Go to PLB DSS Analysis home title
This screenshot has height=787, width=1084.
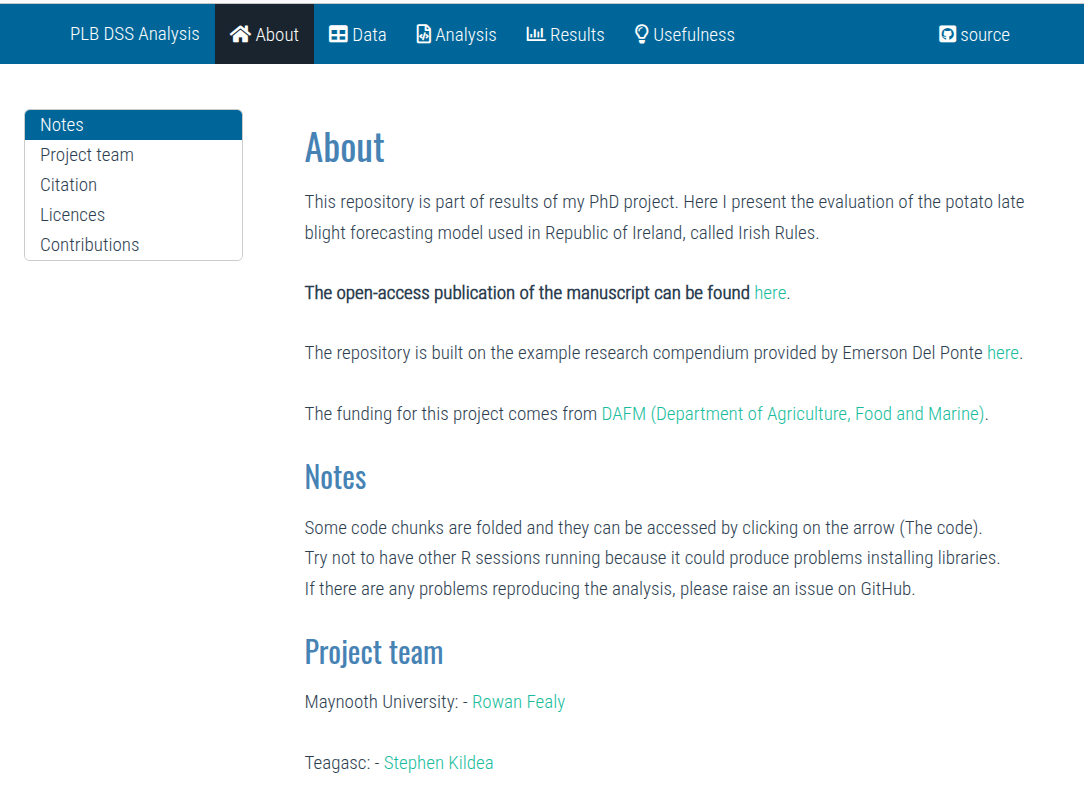pos(135,34)
